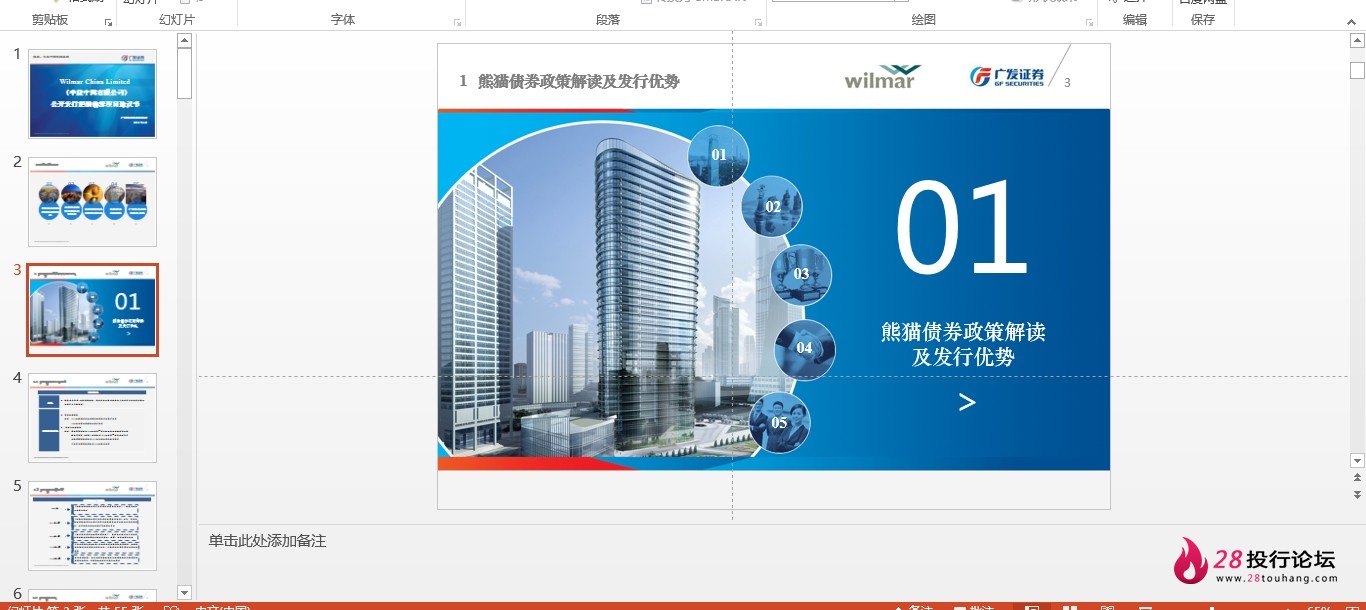Open the 字体 (Font) dialog launcher
The width and height of the screenshot is (1366, 610).
point(458,22)
